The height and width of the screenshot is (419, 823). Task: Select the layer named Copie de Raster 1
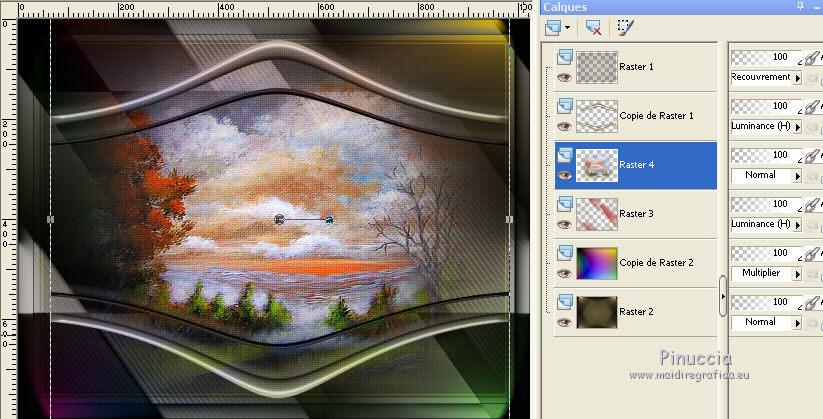[x=656, y=116]
